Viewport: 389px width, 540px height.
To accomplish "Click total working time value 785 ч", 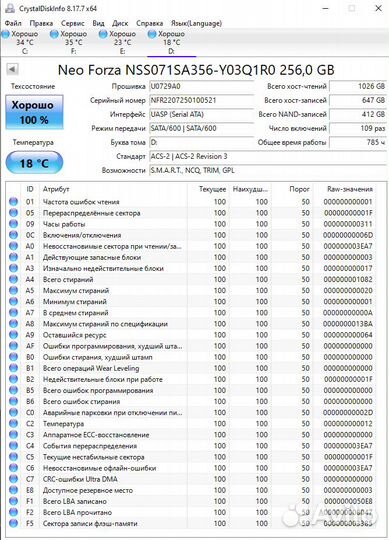I will pos(358,142).
